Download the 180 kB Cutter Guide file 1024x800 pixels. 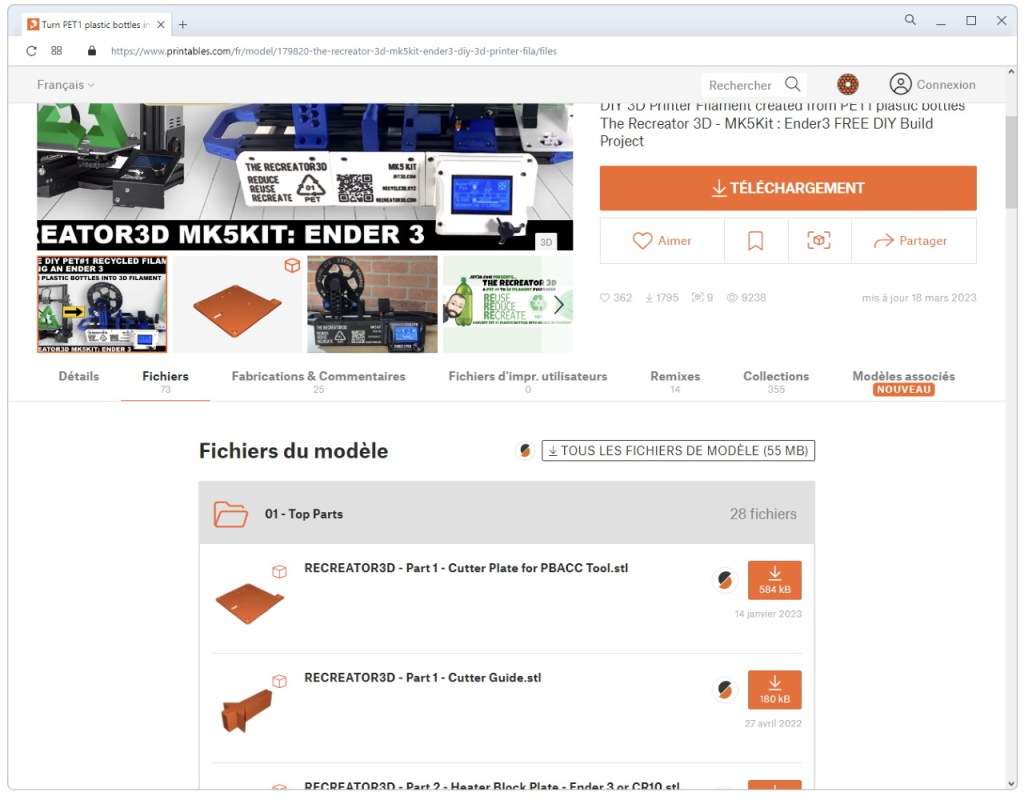click(774, 690)
